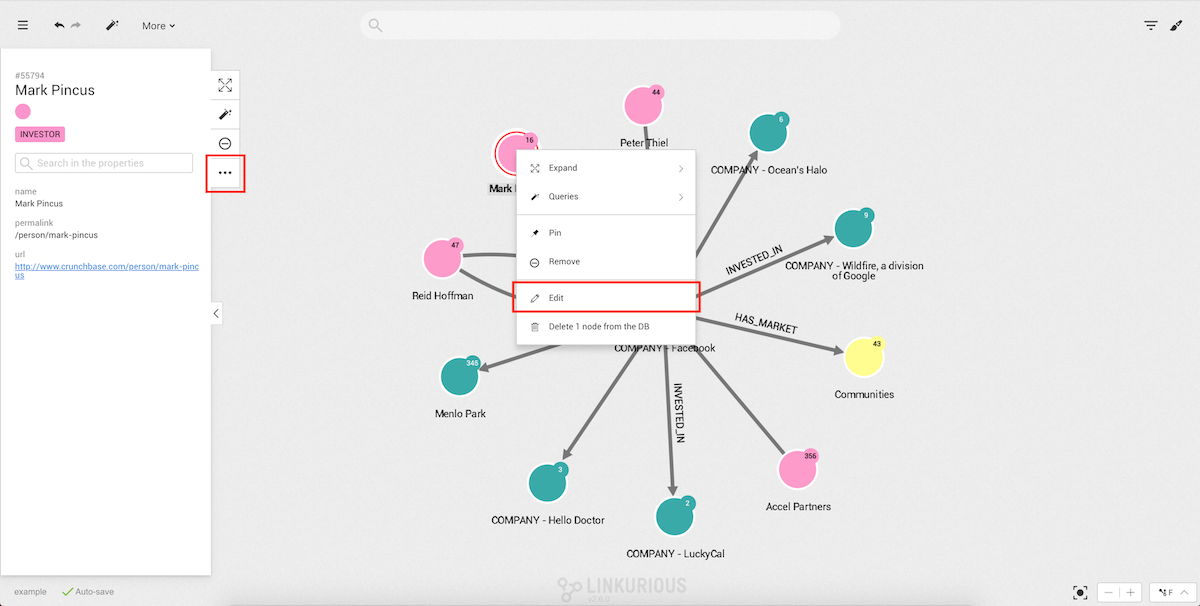Click the zoom in plus button
Screen dimensions: 1200x606
1130,592
